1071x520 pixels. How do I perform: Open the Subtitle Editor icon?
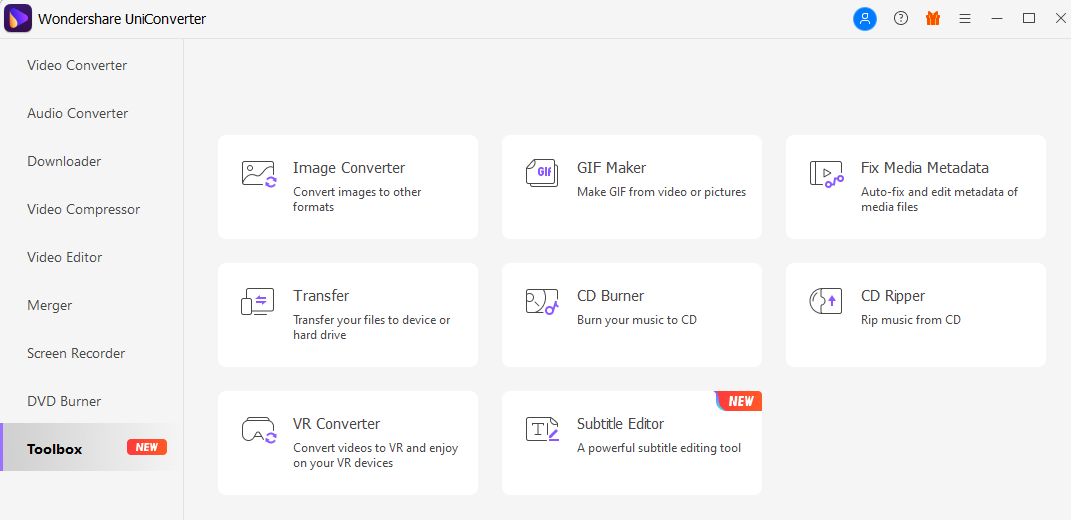tap(542, 428)
